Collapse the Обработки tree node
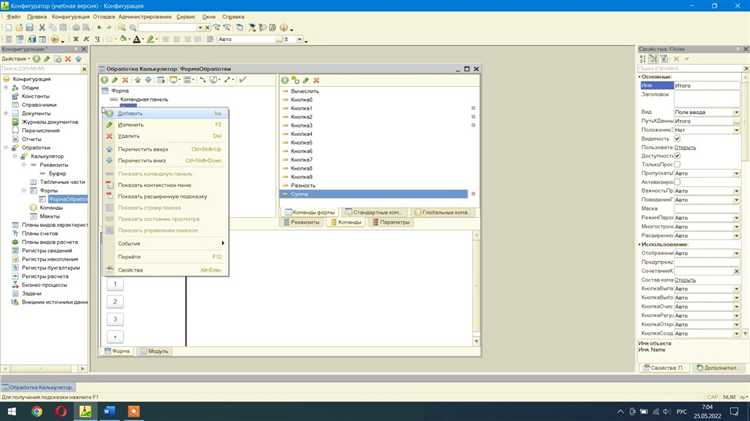 click(x=6, y=147)
